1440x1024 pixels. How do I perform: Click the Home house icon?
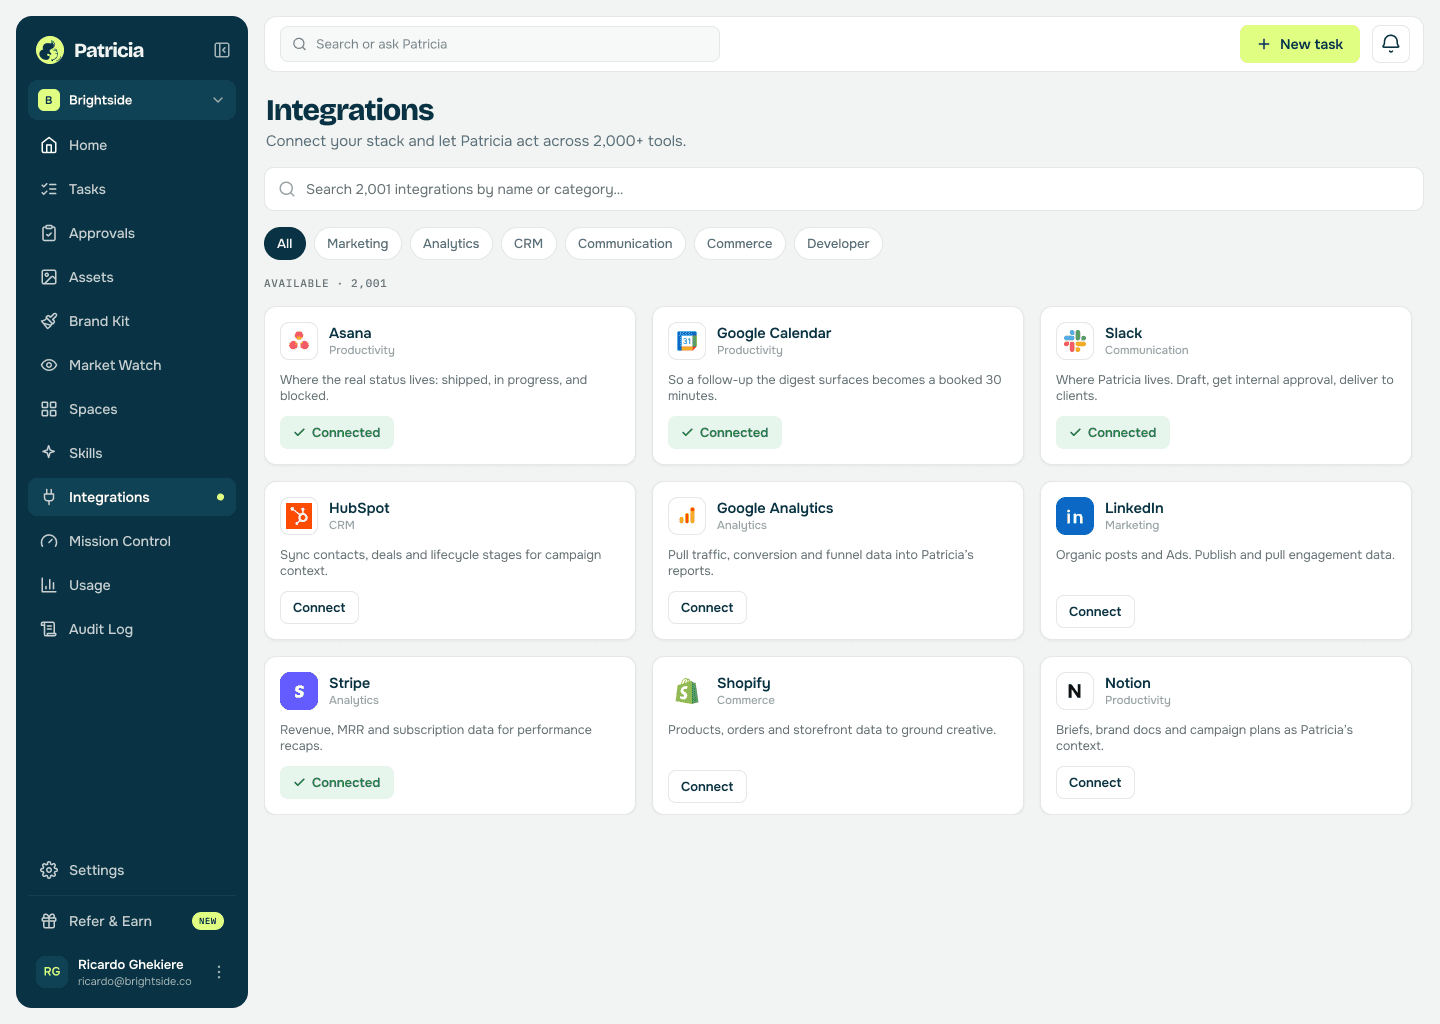[x=49, y=145]
